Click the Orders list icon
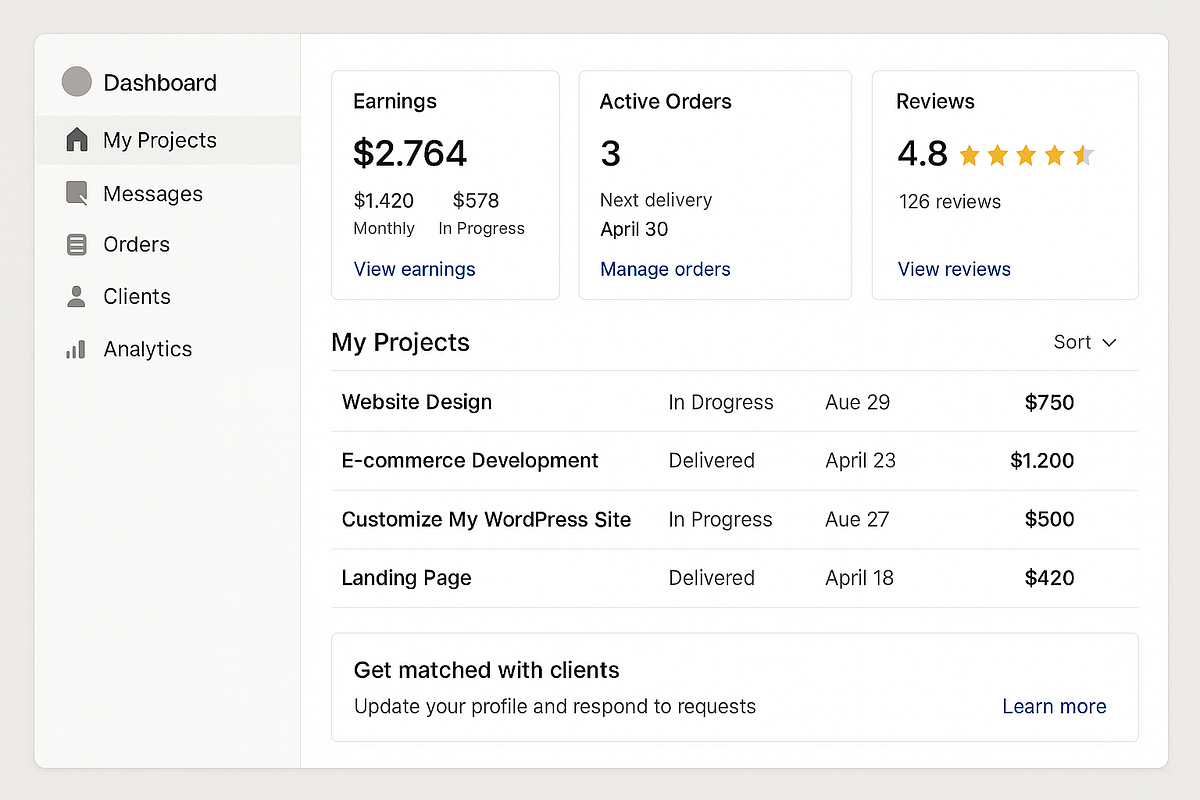 point(76,245)
